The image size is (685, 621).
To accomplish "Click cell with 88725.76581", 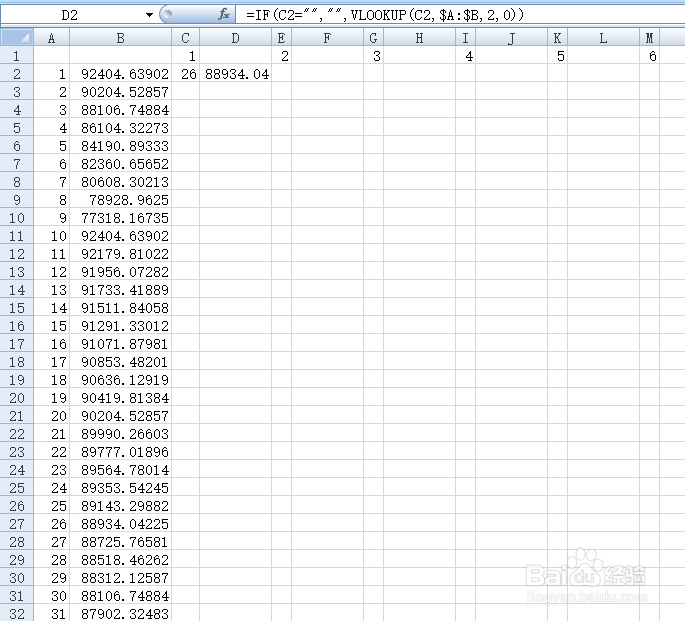I will 121,542.
